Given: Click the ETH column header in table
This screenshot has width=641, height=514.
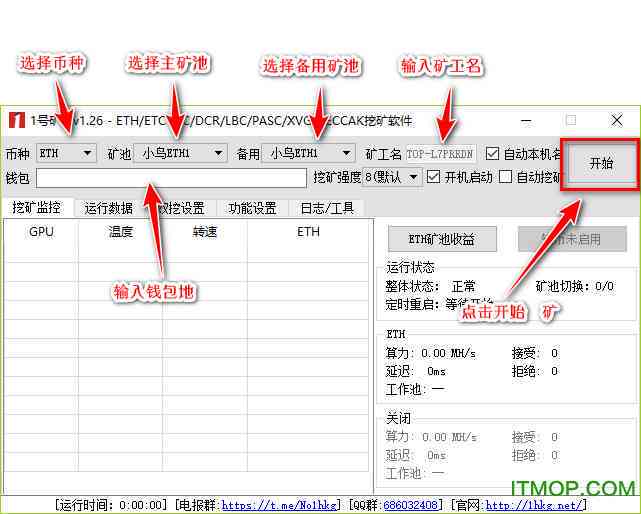Looking at the screenshot, I should [308, 232].
